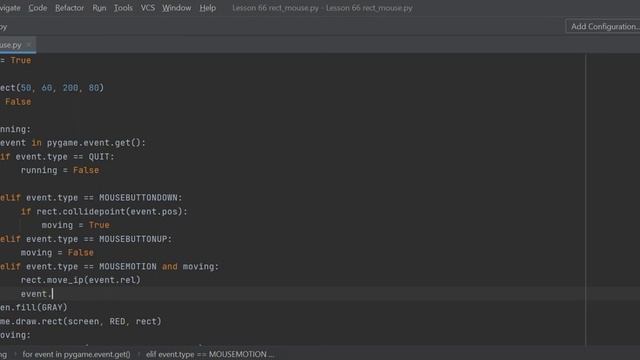Click the 'ect(50, 60, 200, 80)' line

(x=52, y=88)
